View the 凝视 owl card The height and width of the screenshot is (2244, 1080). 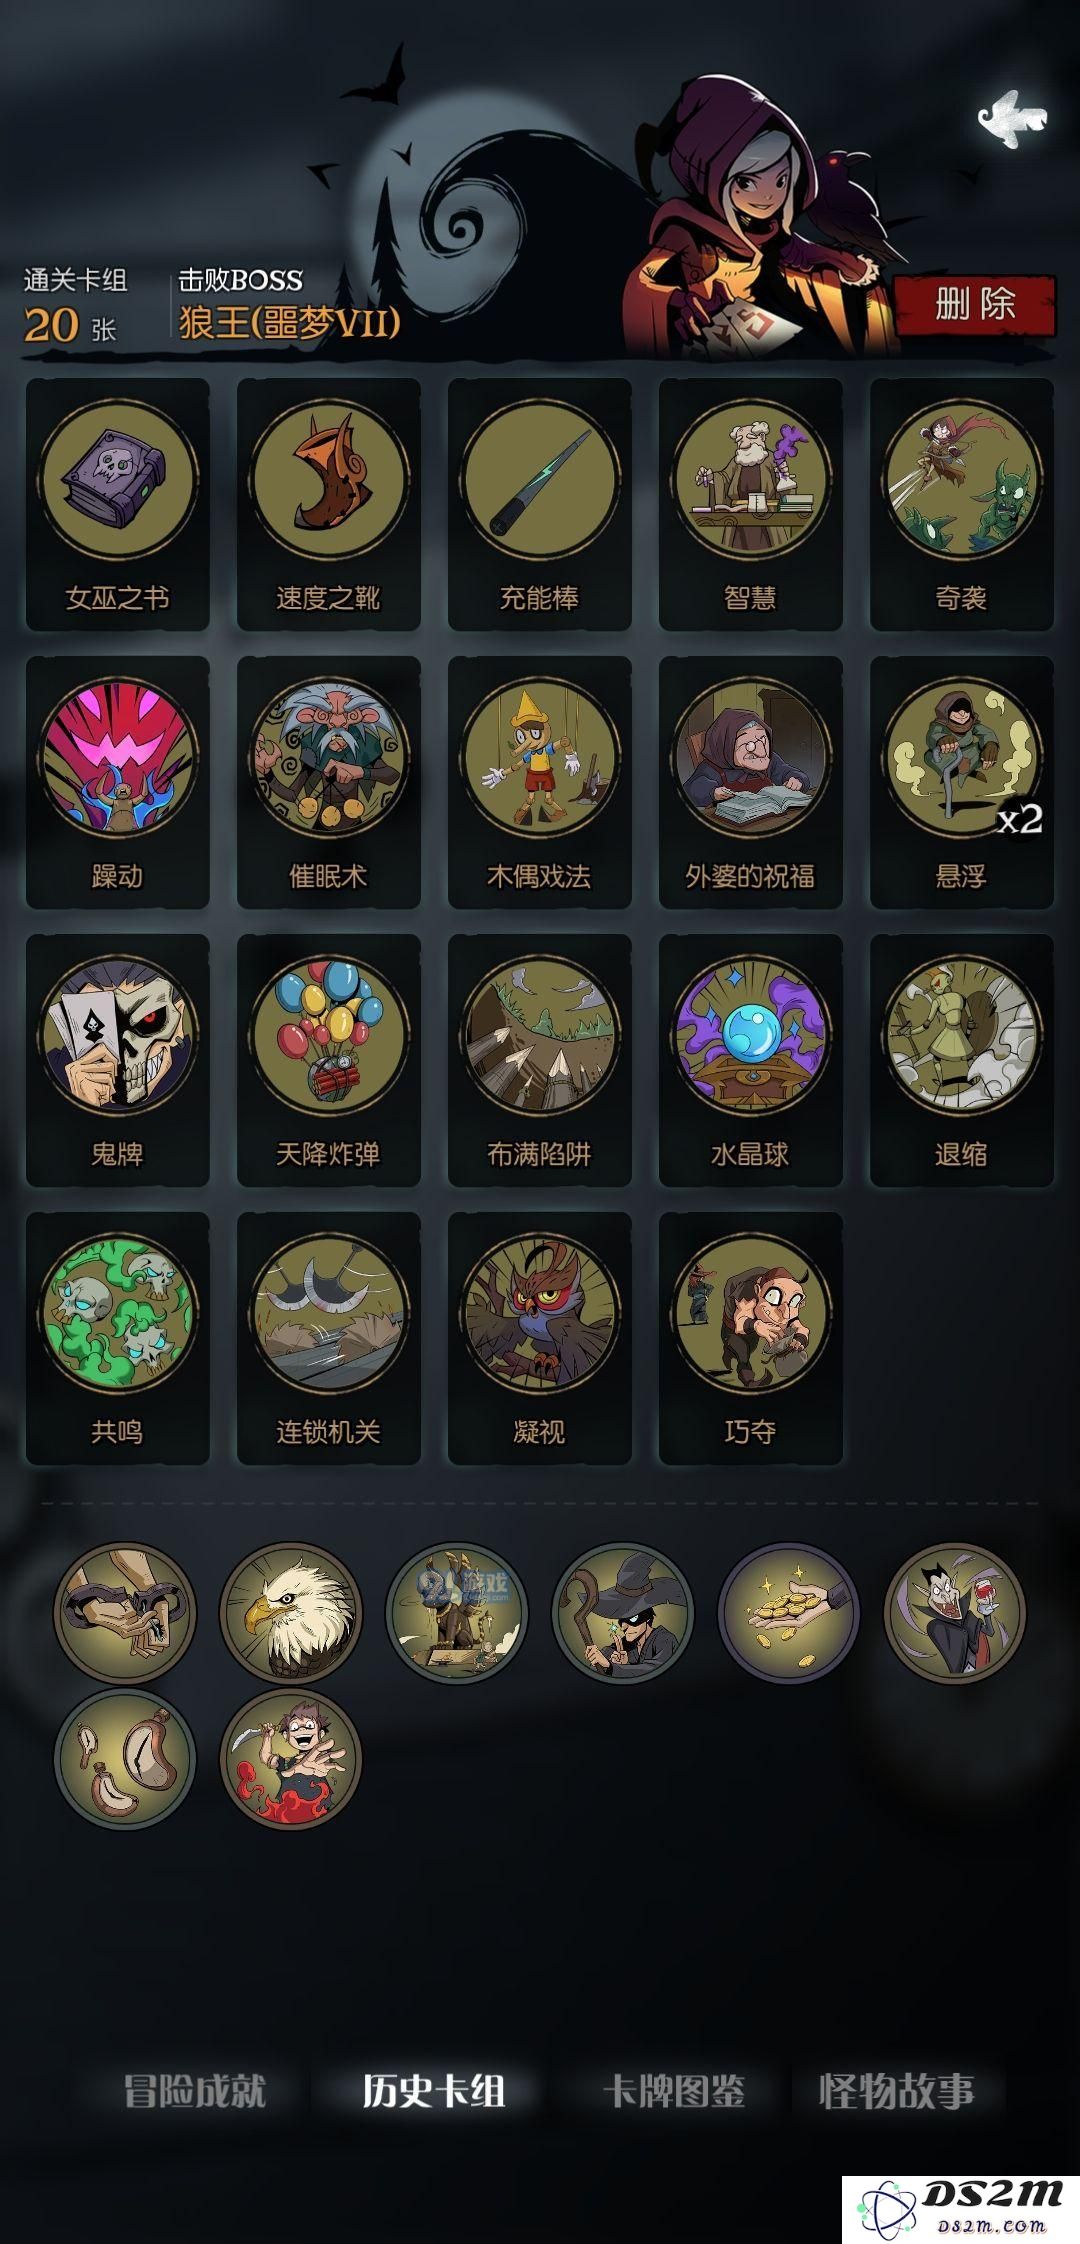(x=539, y=1338)
